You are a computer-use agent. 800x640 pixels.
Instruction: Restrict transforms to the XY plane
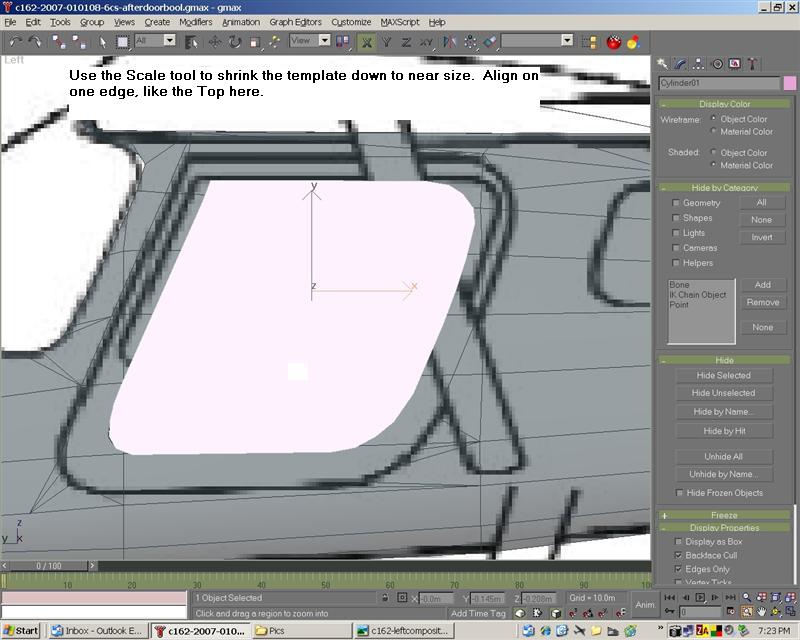[x=427, y=42]
